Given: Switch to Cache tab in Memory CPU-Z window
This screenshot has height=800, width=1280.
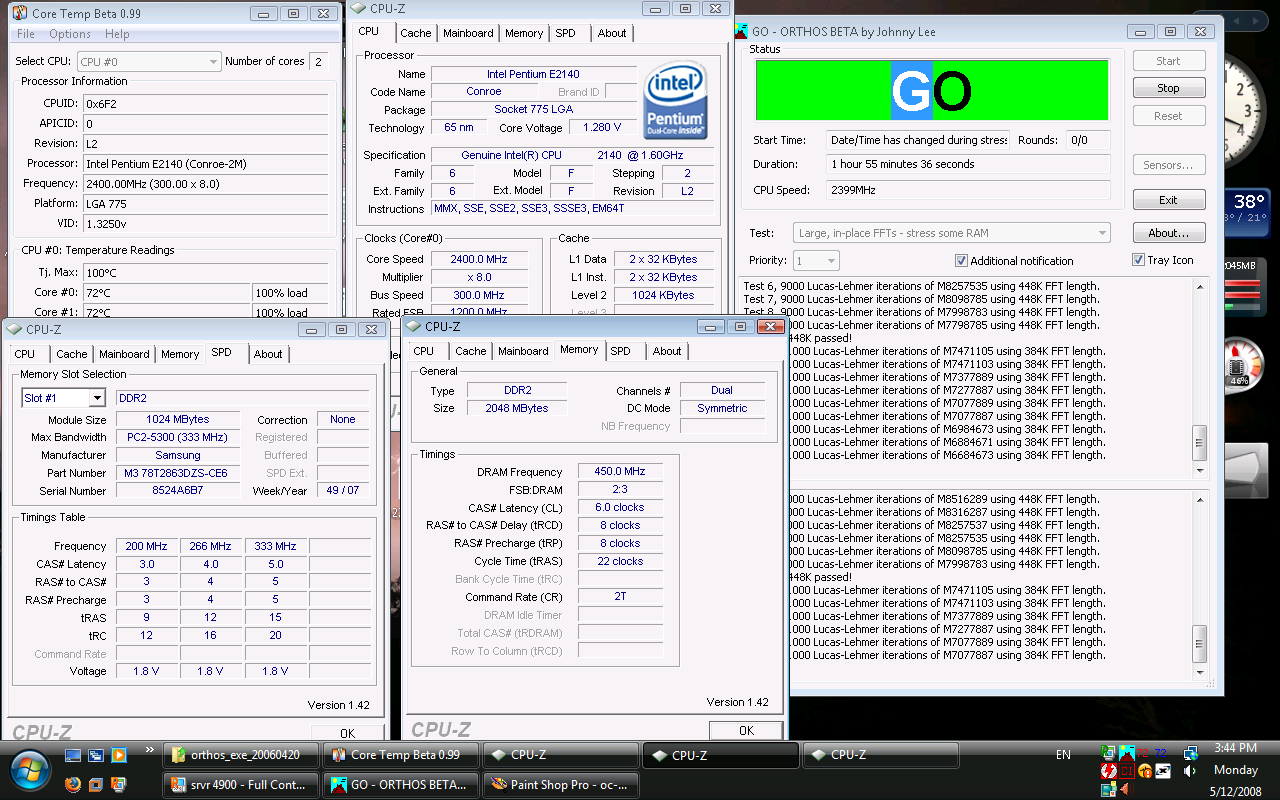Looking at the screenshot, I should [470, 351].
